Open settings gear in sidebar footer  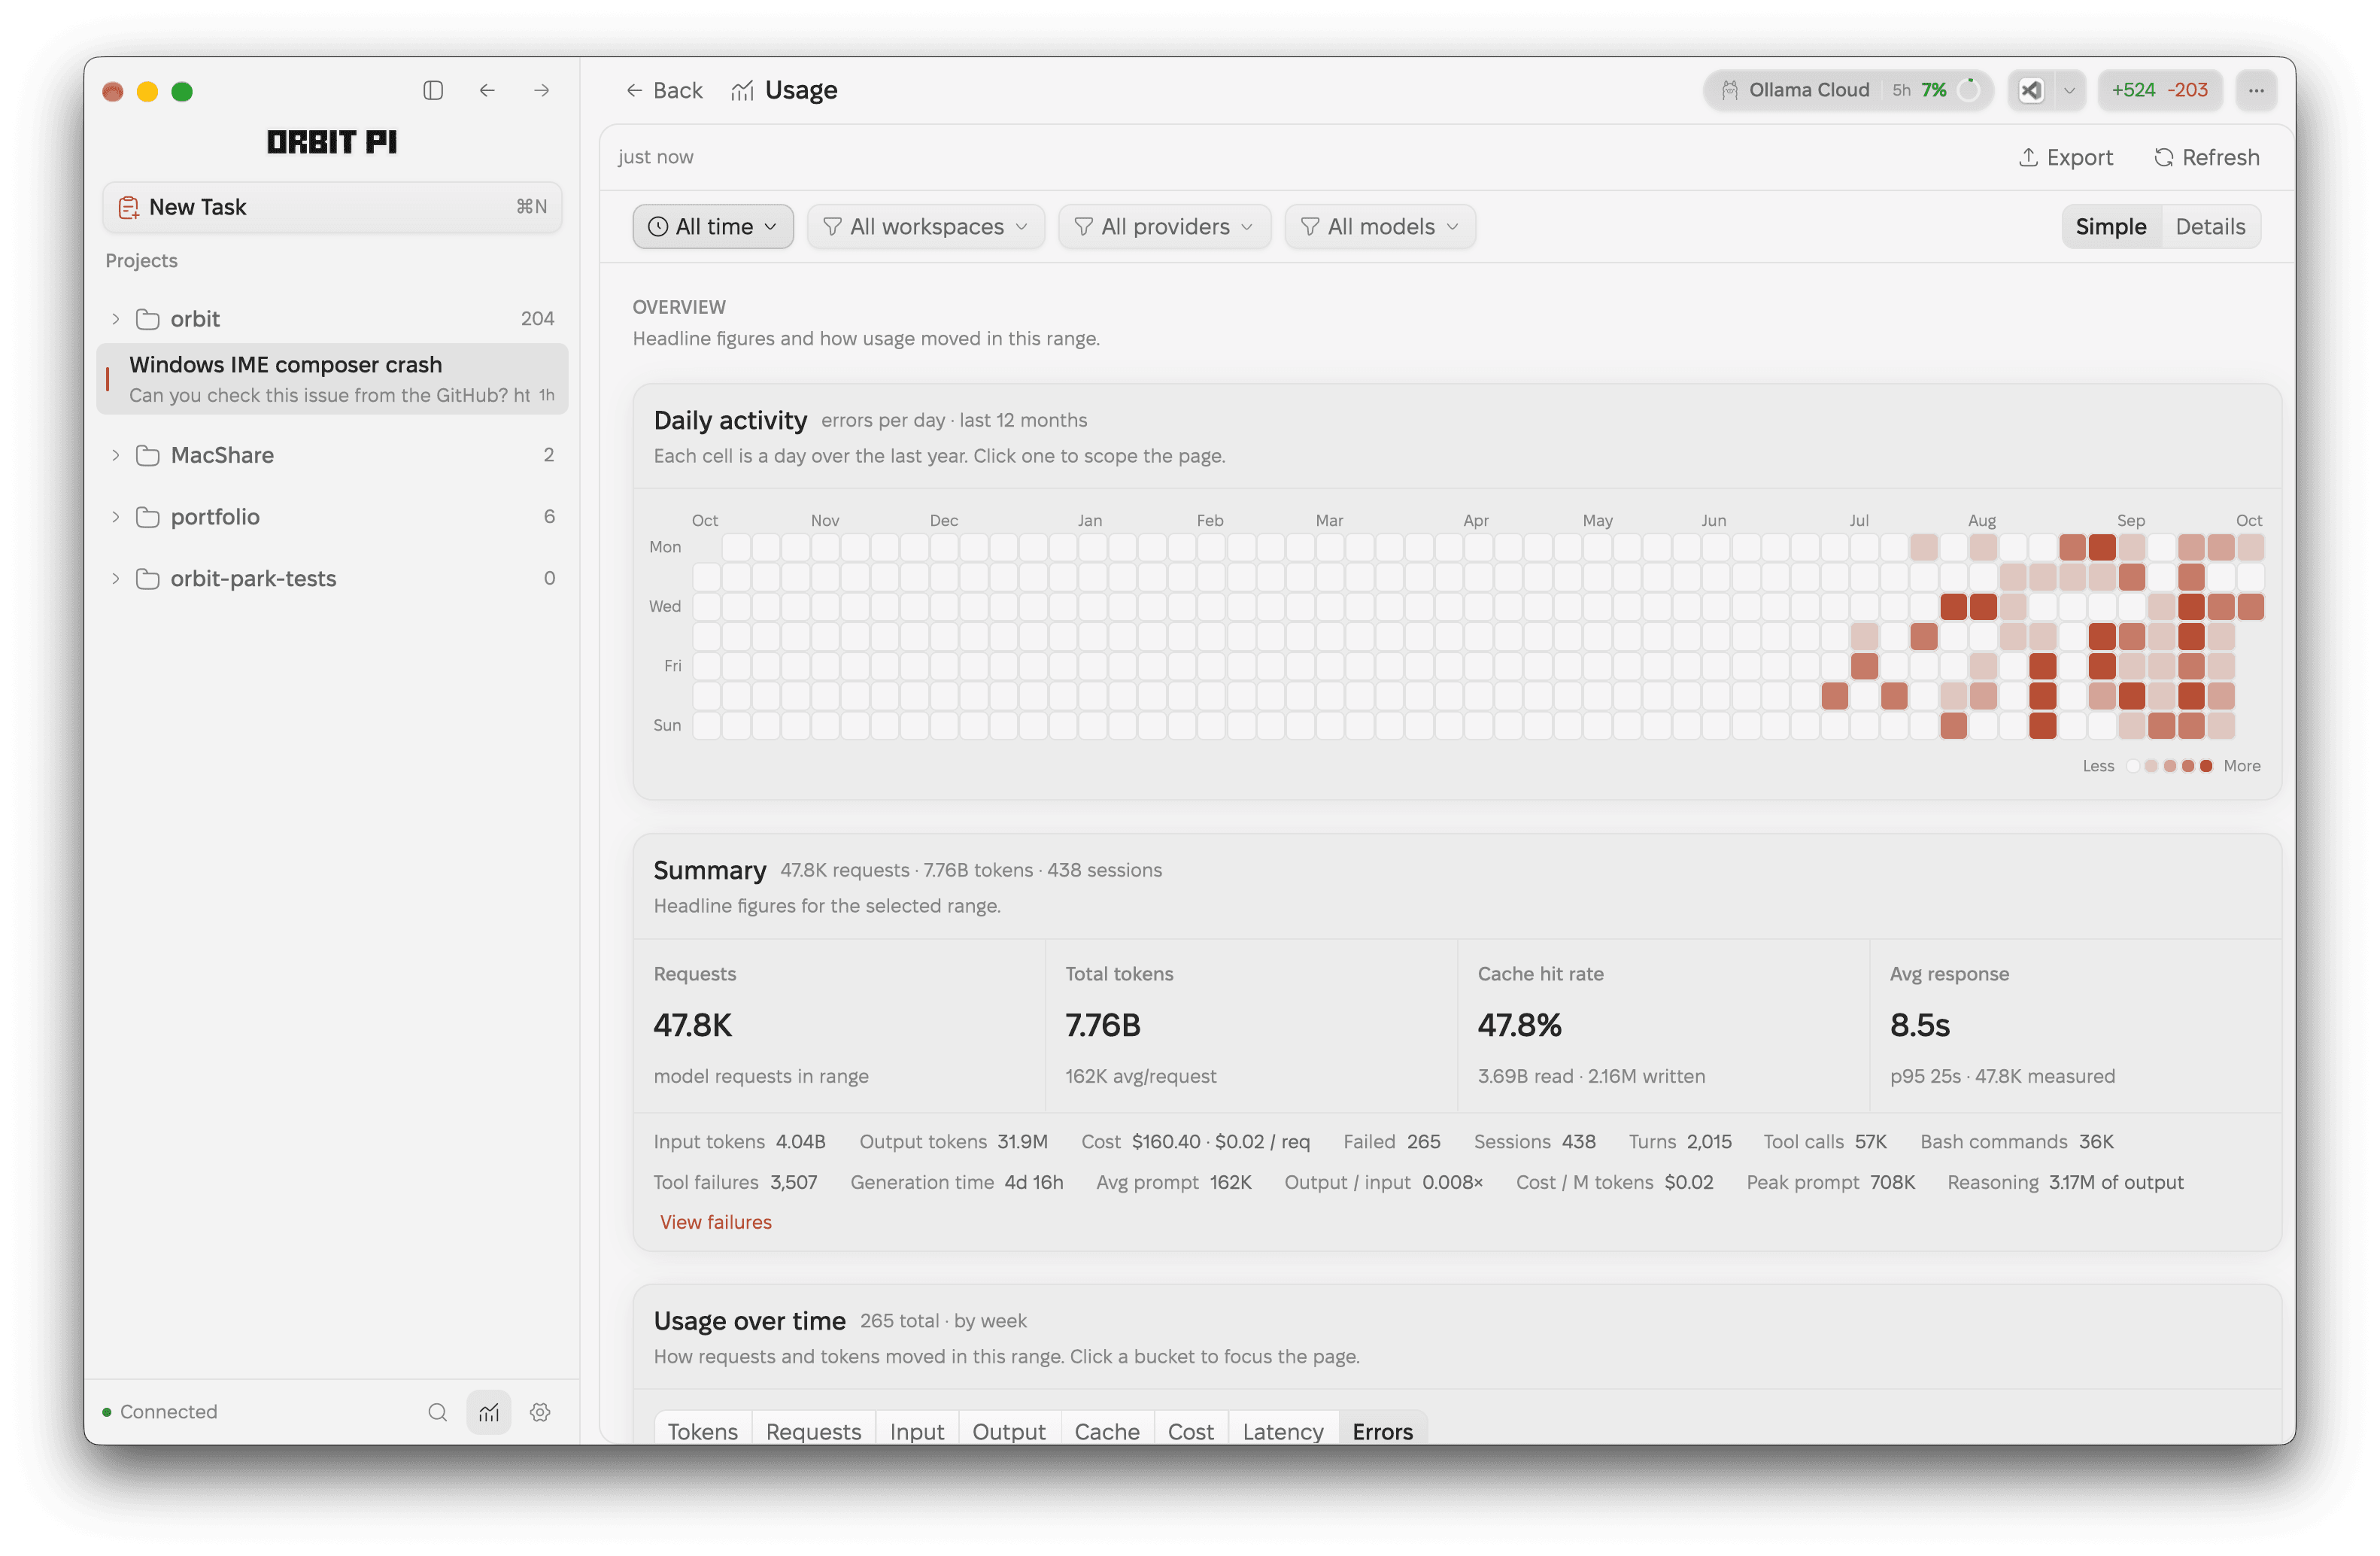point(541,1411)
